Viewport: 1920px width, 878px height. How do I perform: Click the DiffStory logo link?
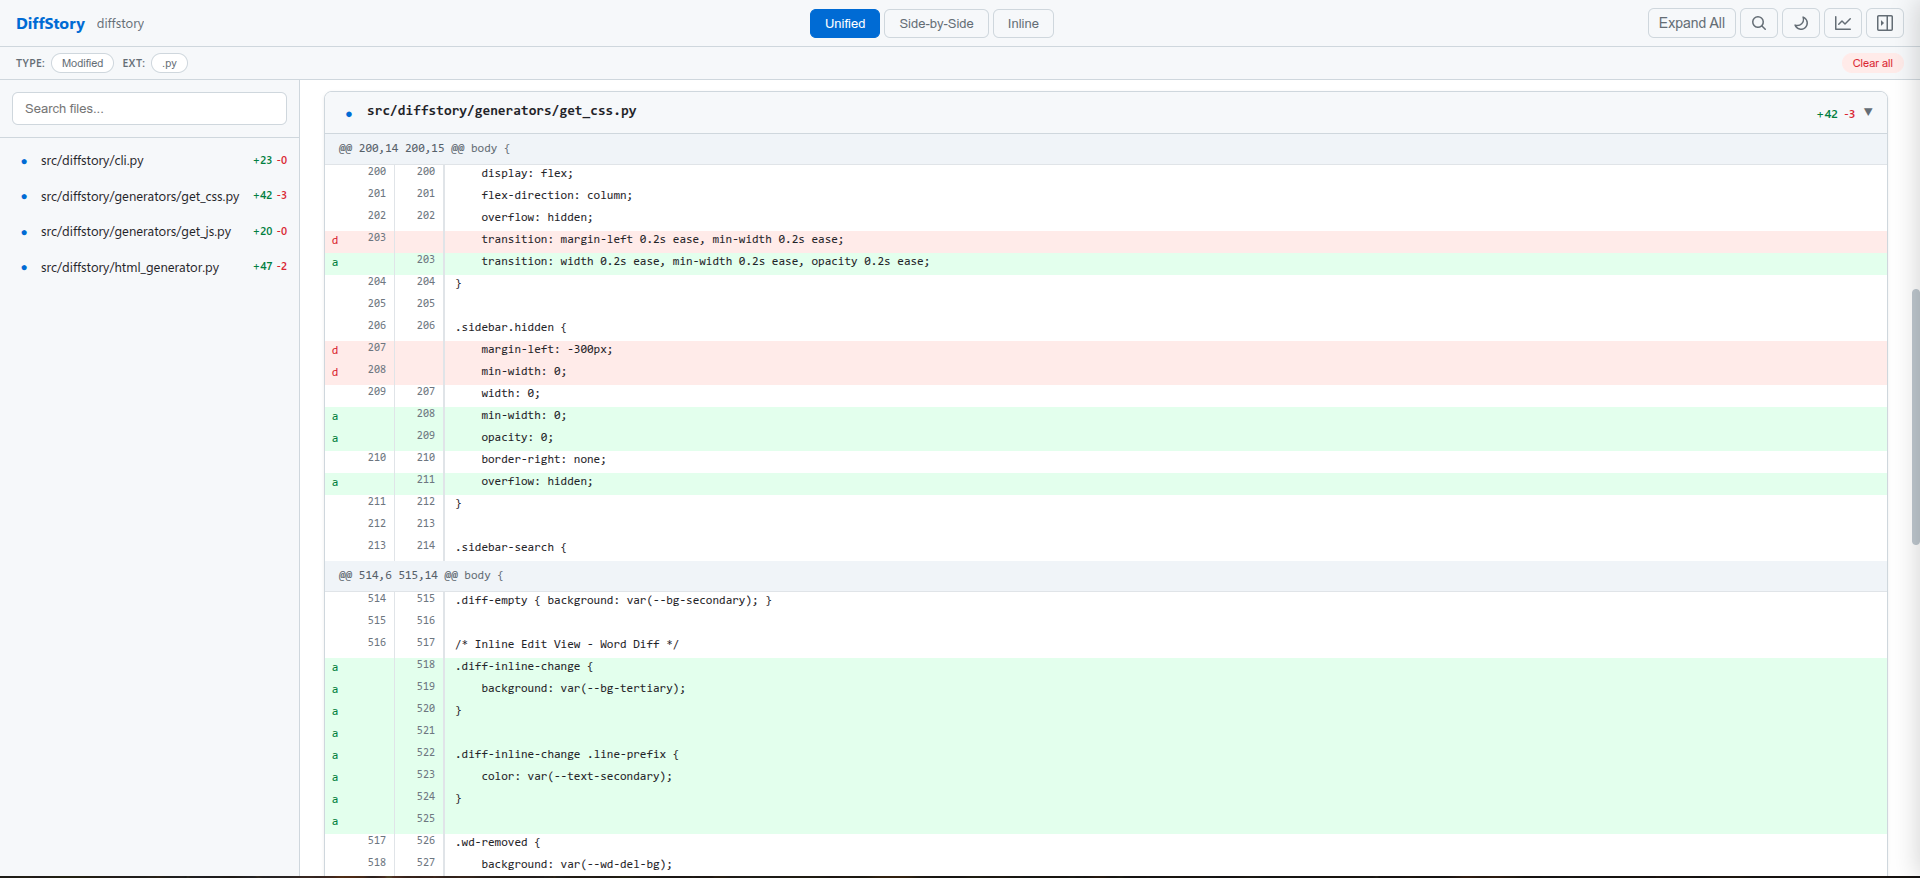(x=50, y=23)
